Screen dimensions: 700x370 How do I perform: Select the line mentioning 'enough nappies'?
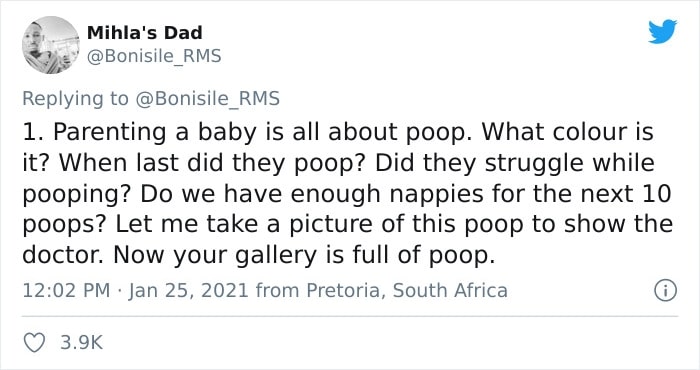347,194
